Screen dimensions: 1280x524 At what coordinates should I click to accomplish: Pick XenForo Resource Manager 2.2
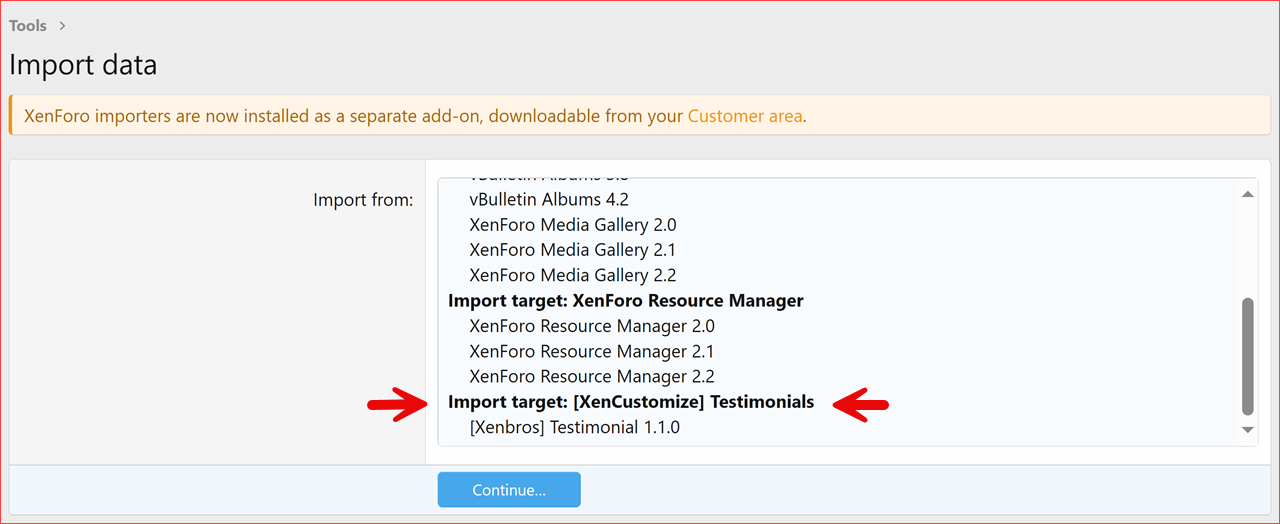pos(591,377)
